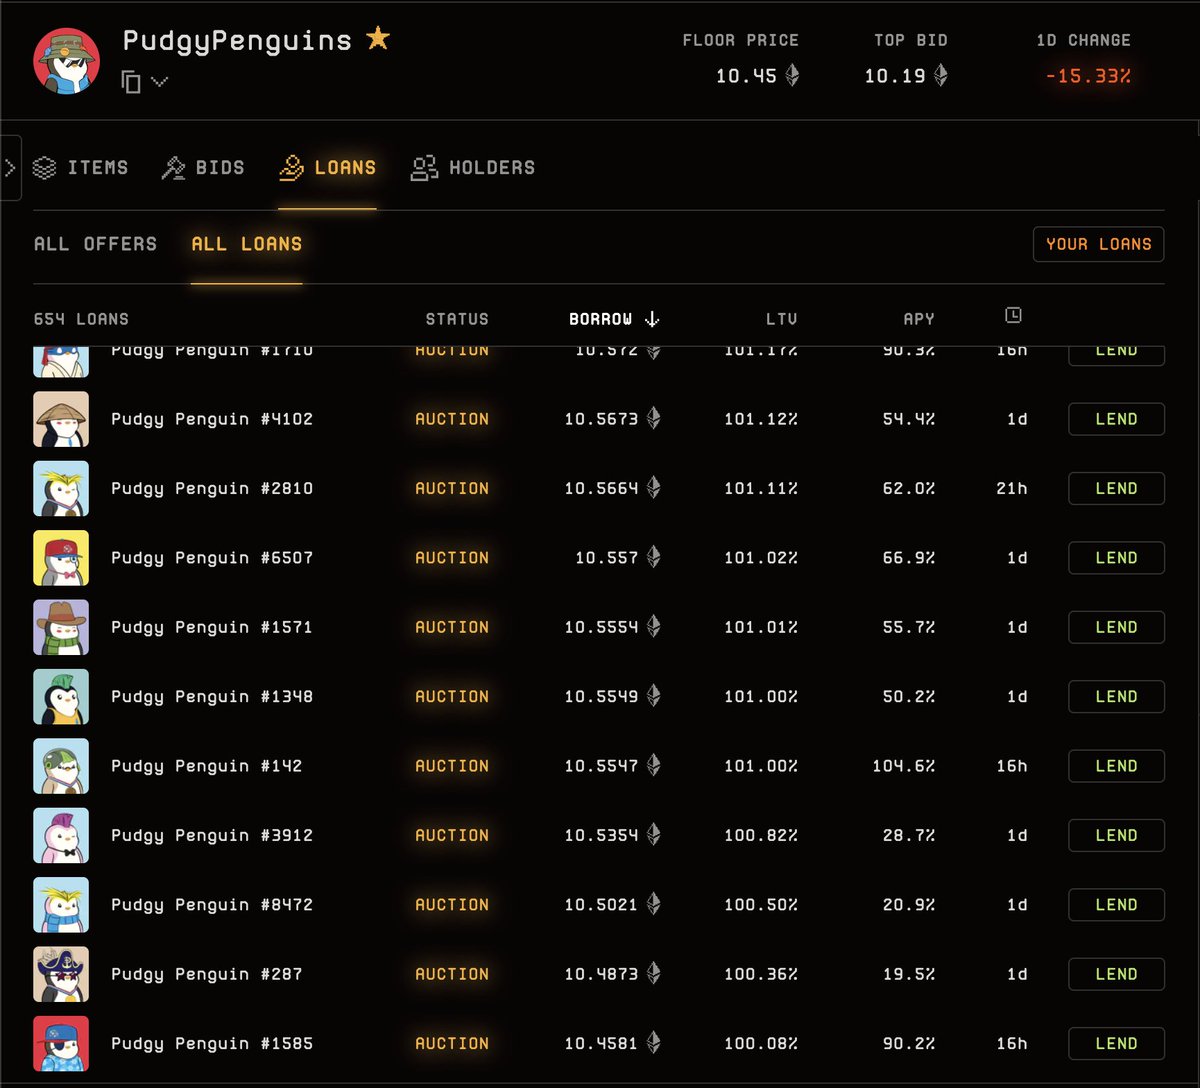Click the ETH icon beside 10.4581
This screenshot has height=1088, width=1200.
point(654,1043)
